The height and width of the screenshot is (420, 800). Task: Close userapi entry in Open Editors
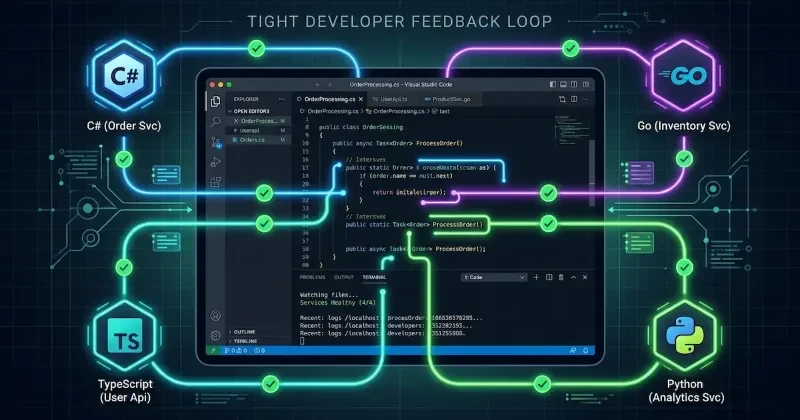[x=235, y=130]
